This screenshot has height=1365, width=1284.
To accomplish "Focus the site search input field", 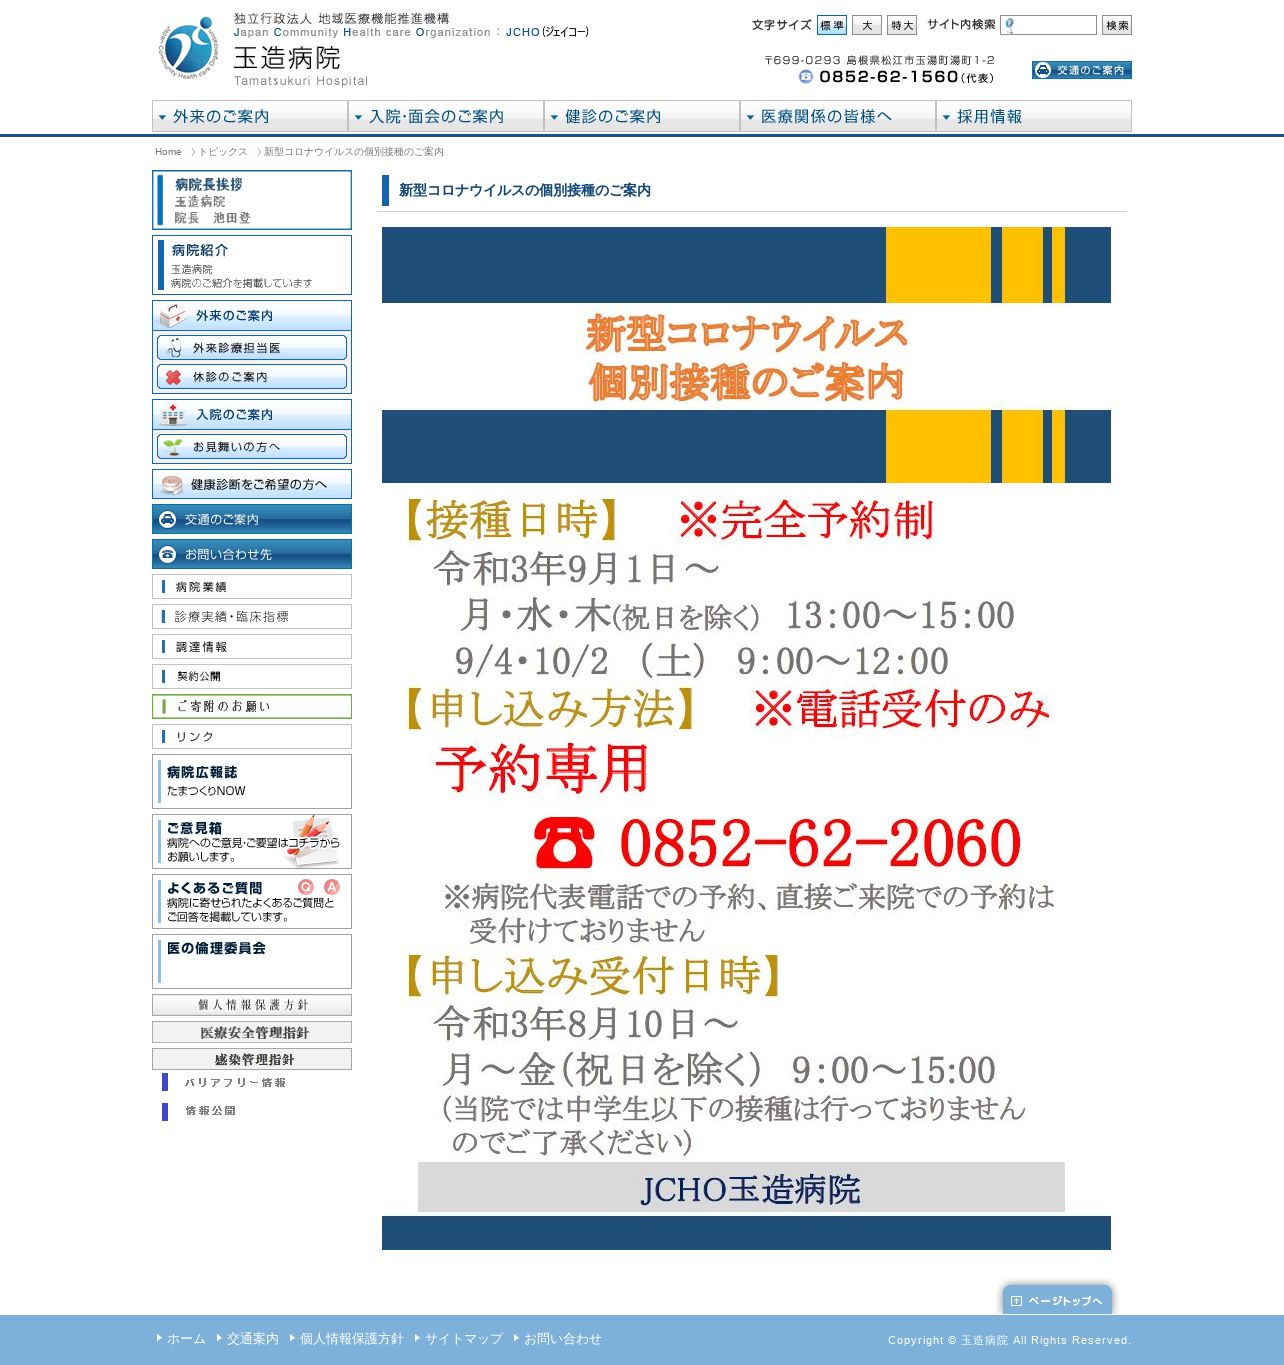I will coord(1049,25).
